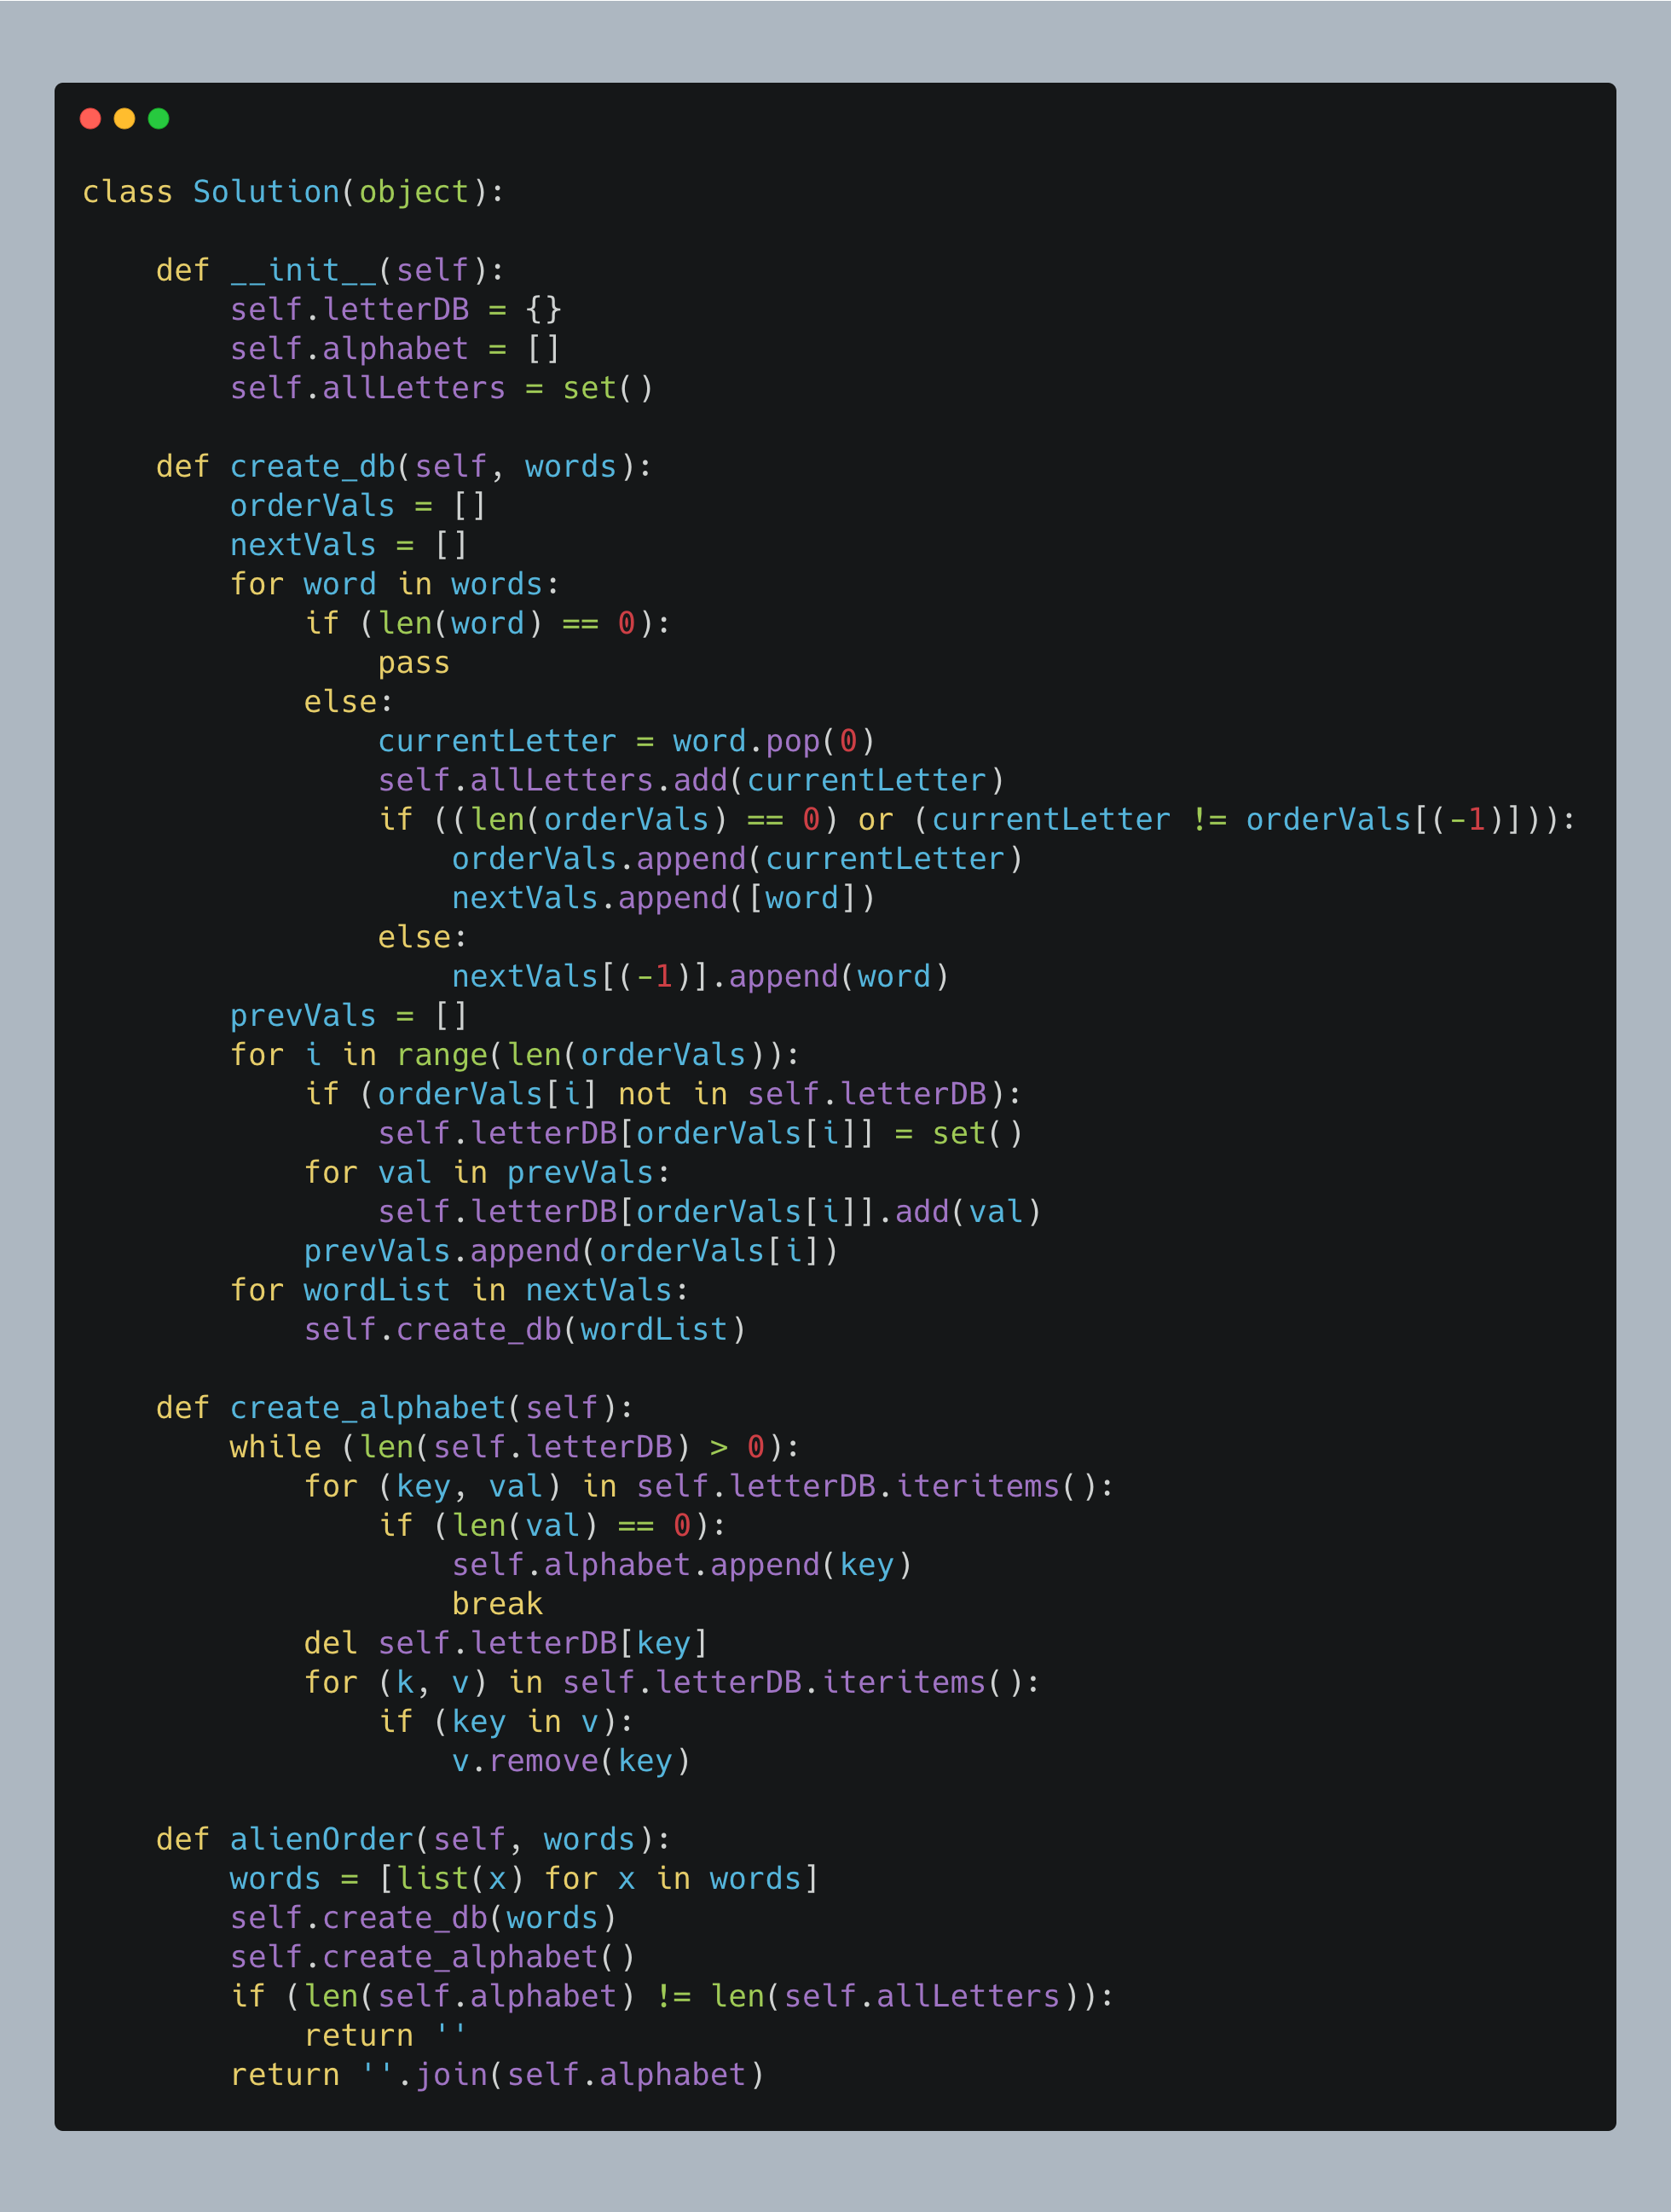Viewport: 1671px width, 2212px height.
Task: Click the alienOrder function definition name
Action: pos(321,1839)
